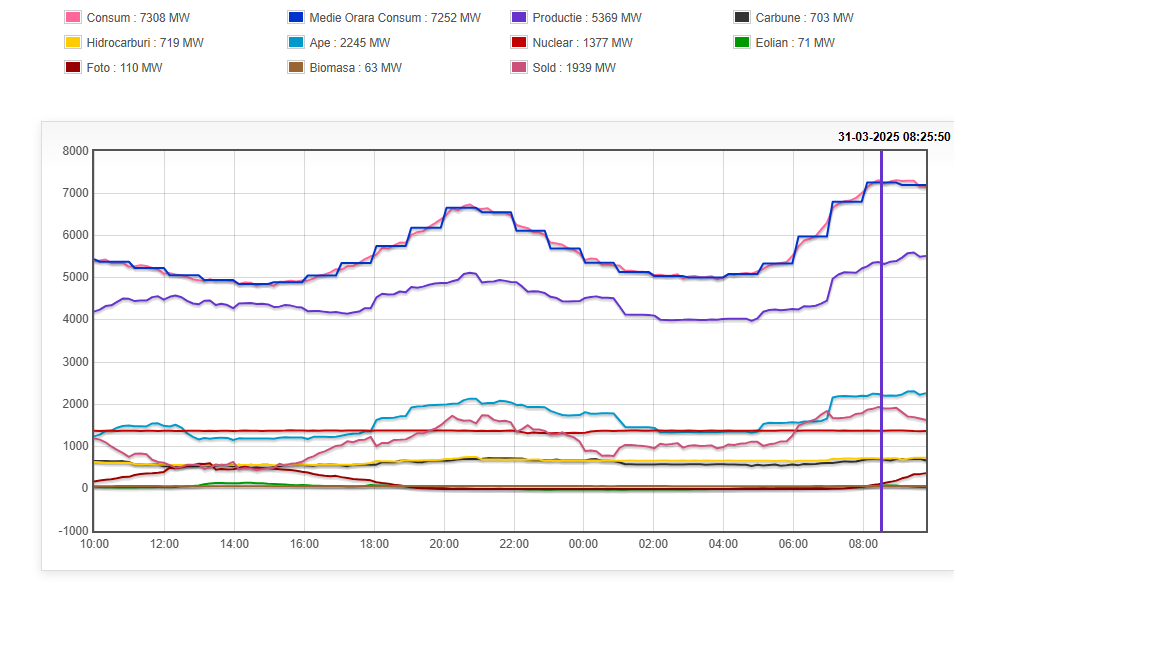Click the dark red Foto legend swatch
Screen dimensions: 1152x648
point(72,68)
